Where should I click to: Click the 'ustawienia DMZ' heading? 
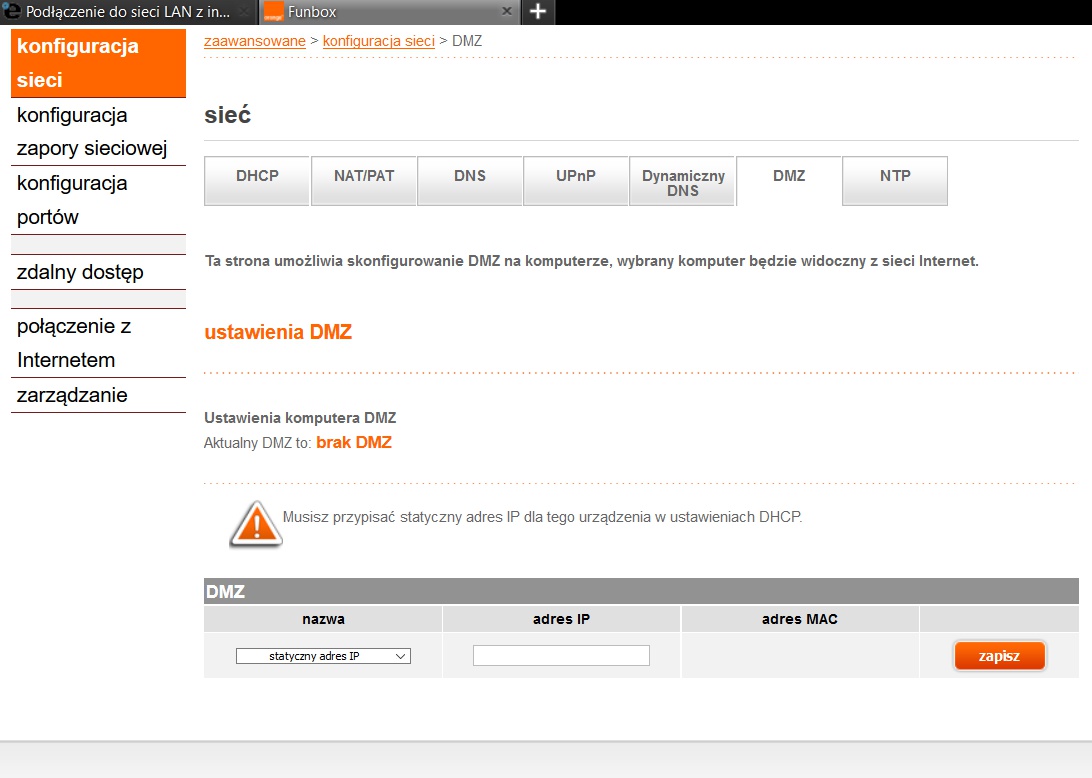278,332
